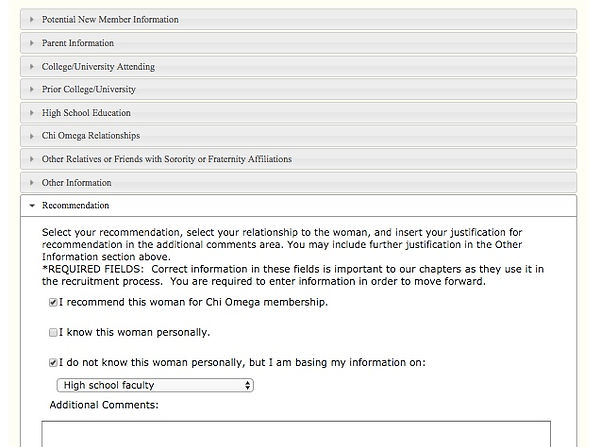Open the Parent Information accordion header
The image size is (600, 447).
pyautogui.click(x=298, y=43)
